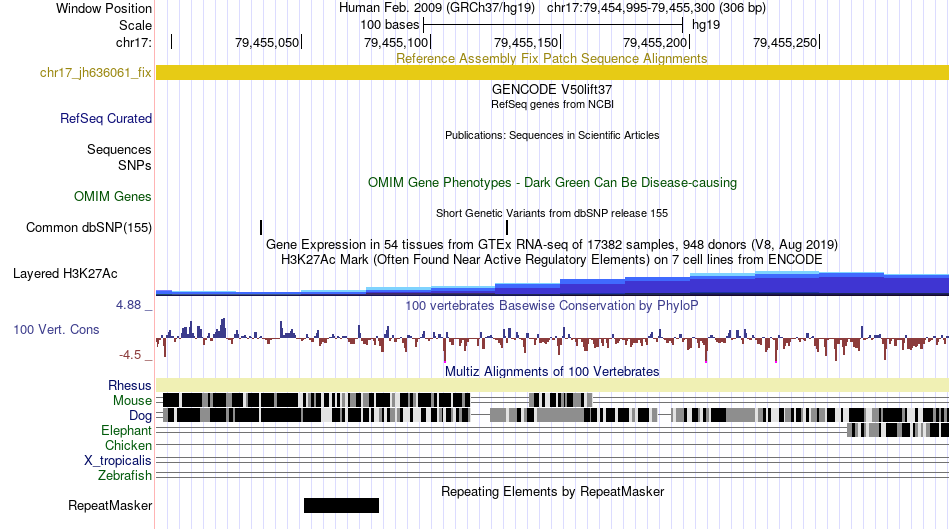Click Reference Assembly Fix Patch Sequence Alignments title
This screenshot has width=950, height=529.
point(552,58)
